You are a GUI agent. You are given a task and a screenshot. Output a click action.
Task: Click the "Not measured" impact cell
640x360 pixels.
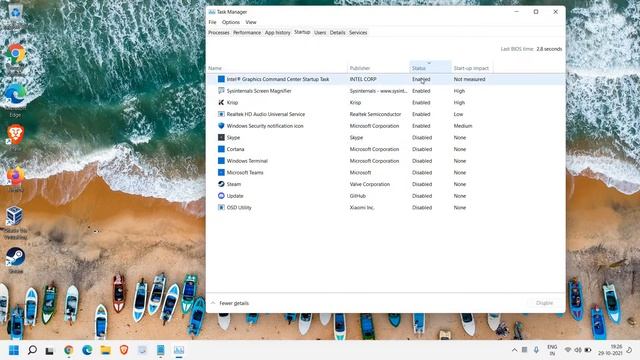pyautogui.click(x=469, y=80)
